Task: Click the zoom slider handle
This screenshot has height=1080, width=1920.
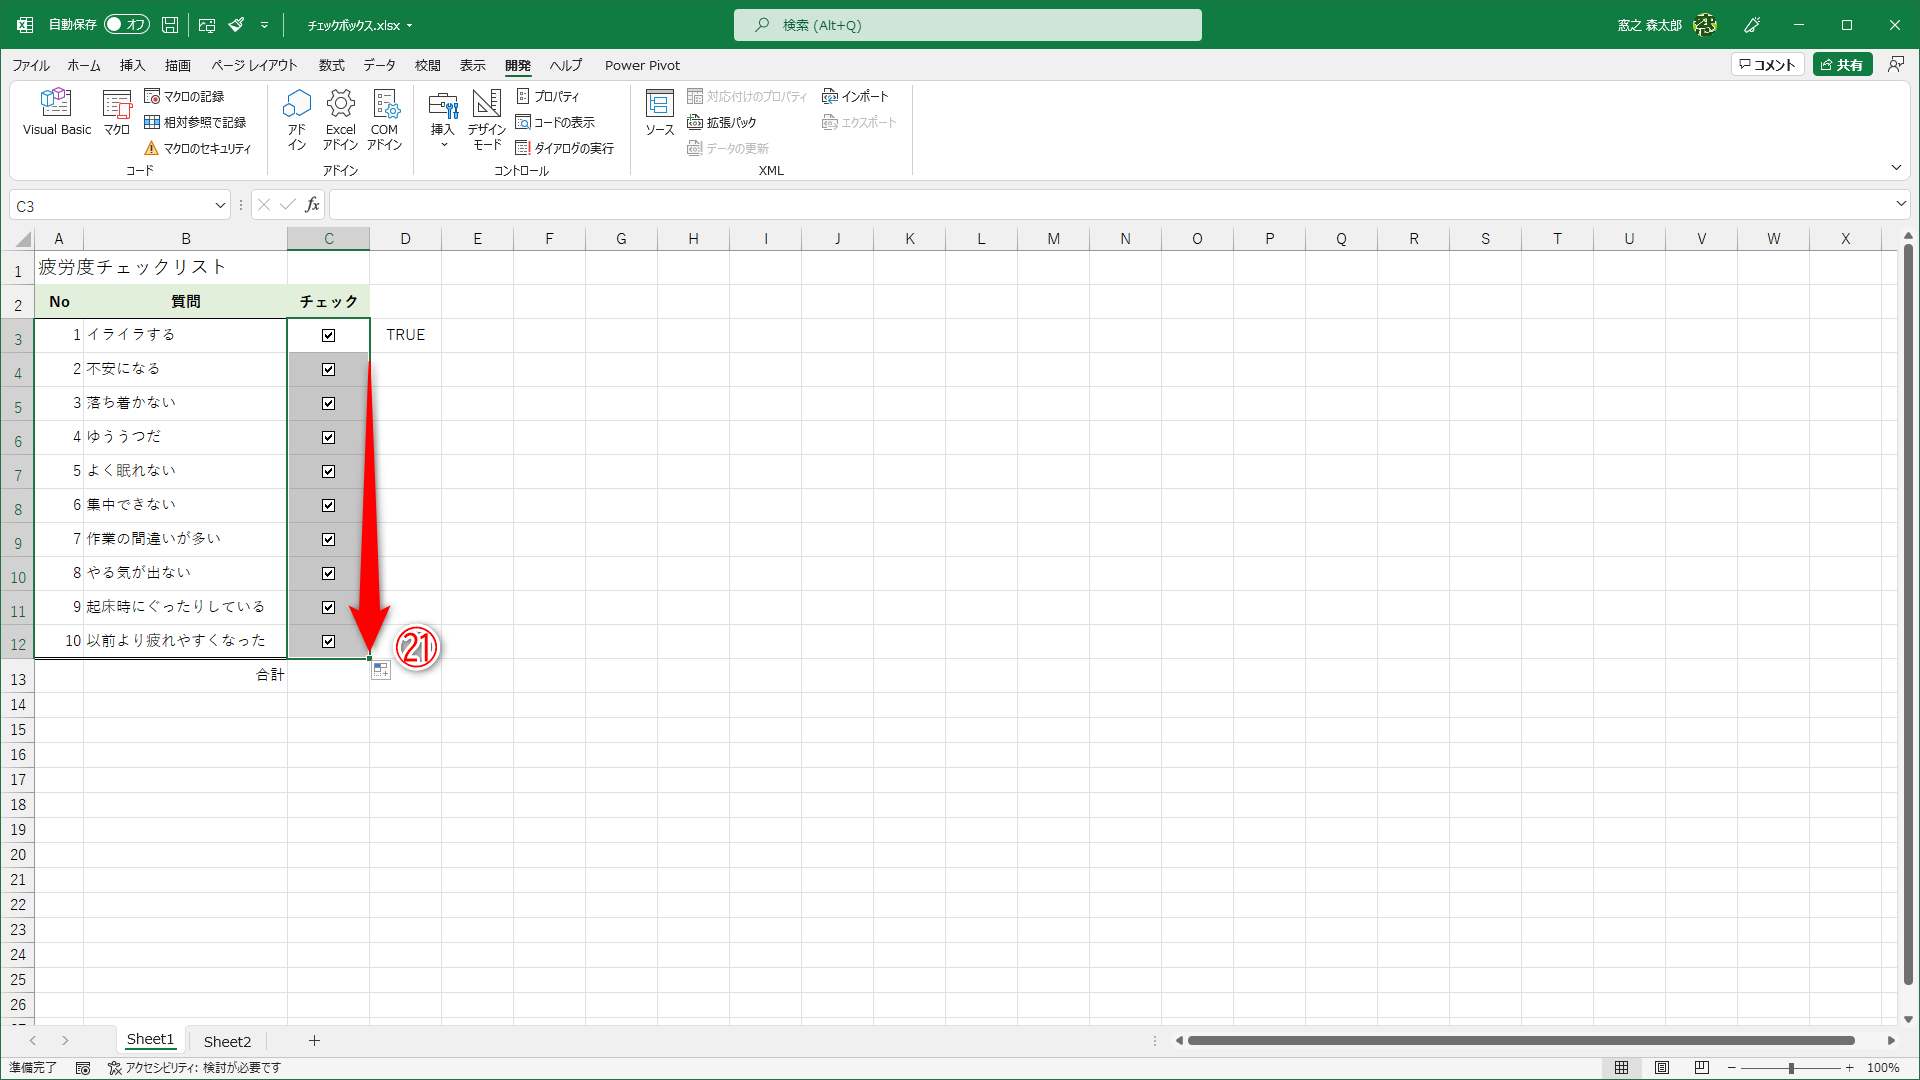Action: point(1791,1068)
